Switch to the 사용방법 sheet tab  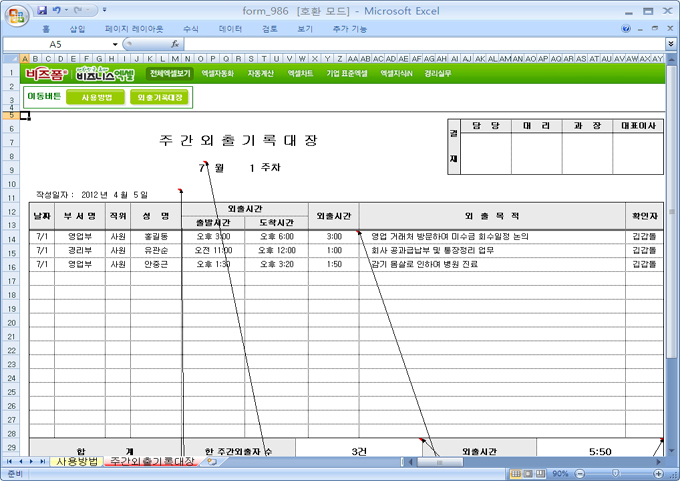tap(77, 462)
